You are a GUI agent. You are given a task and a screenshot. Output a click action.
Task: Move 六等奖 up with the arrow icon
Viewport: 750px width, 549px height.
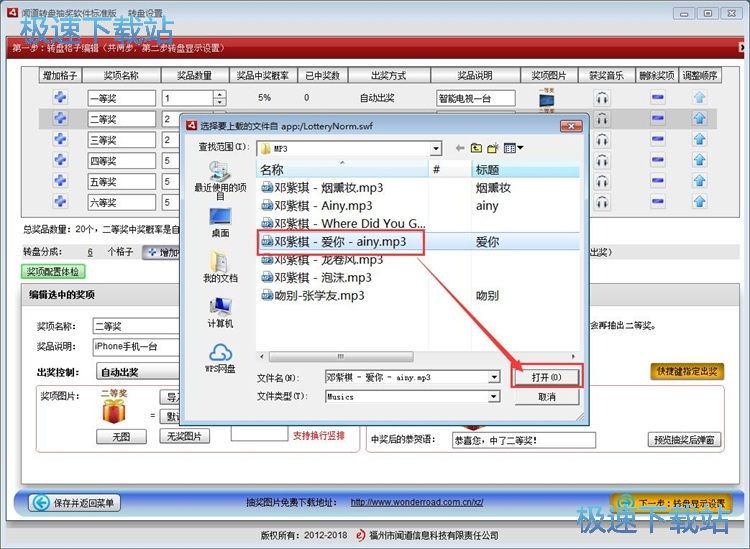tap(700, 201)
